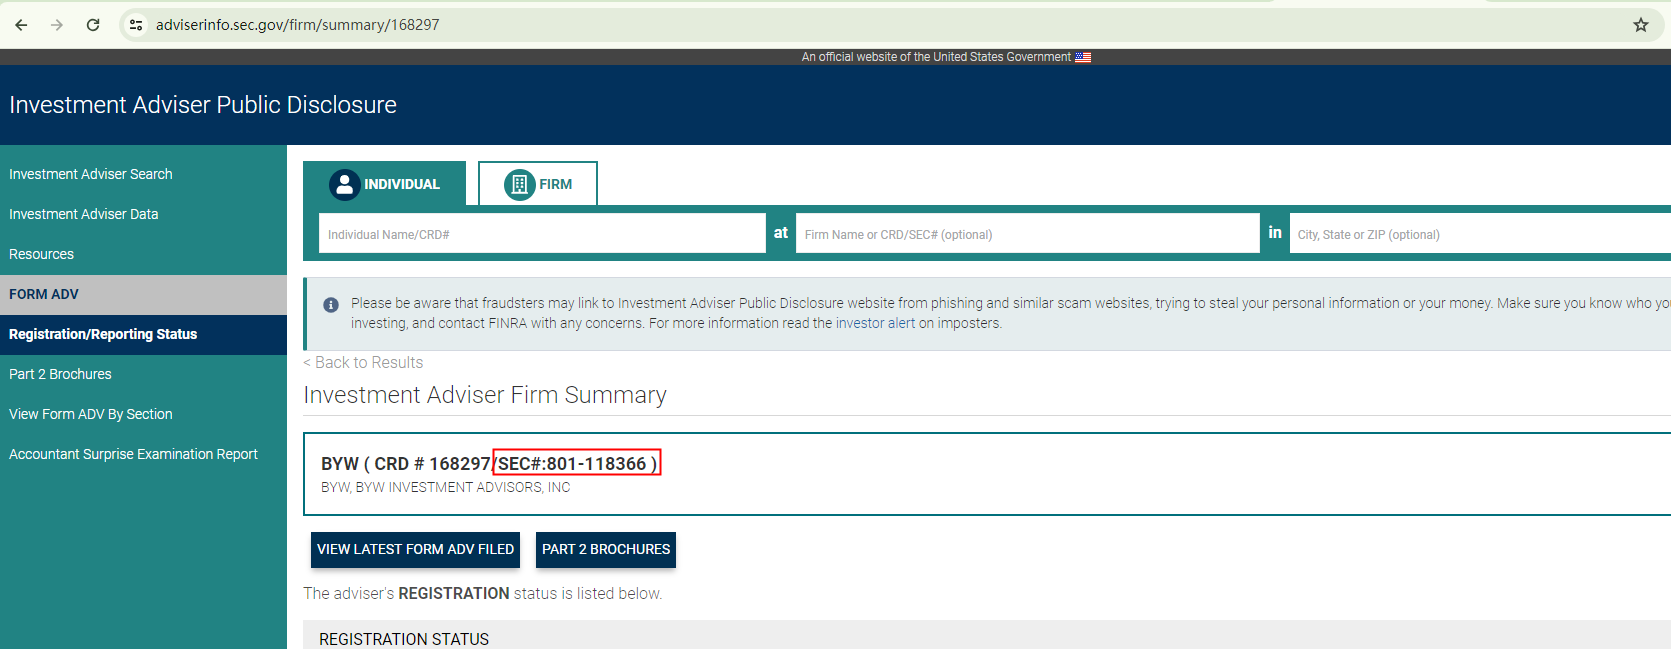Screen dimensions: 1671x649
Task: Open View Form ADV By Section
Action: click(91, 414)
